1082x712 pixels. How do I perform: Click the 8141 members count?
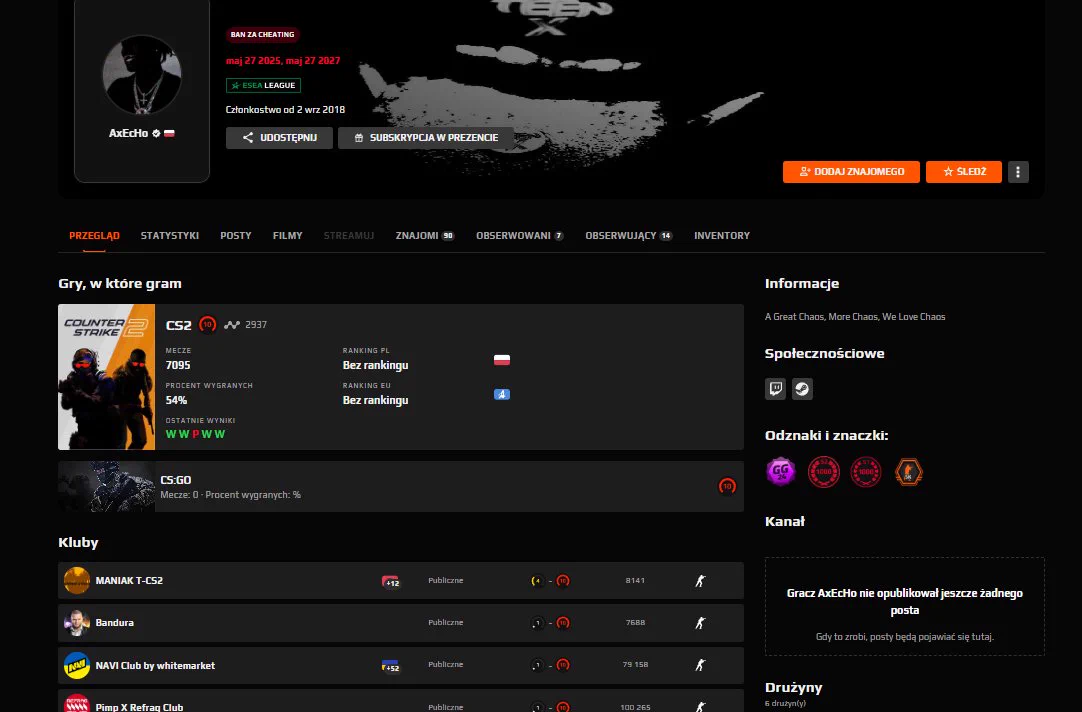click(635, 580)
